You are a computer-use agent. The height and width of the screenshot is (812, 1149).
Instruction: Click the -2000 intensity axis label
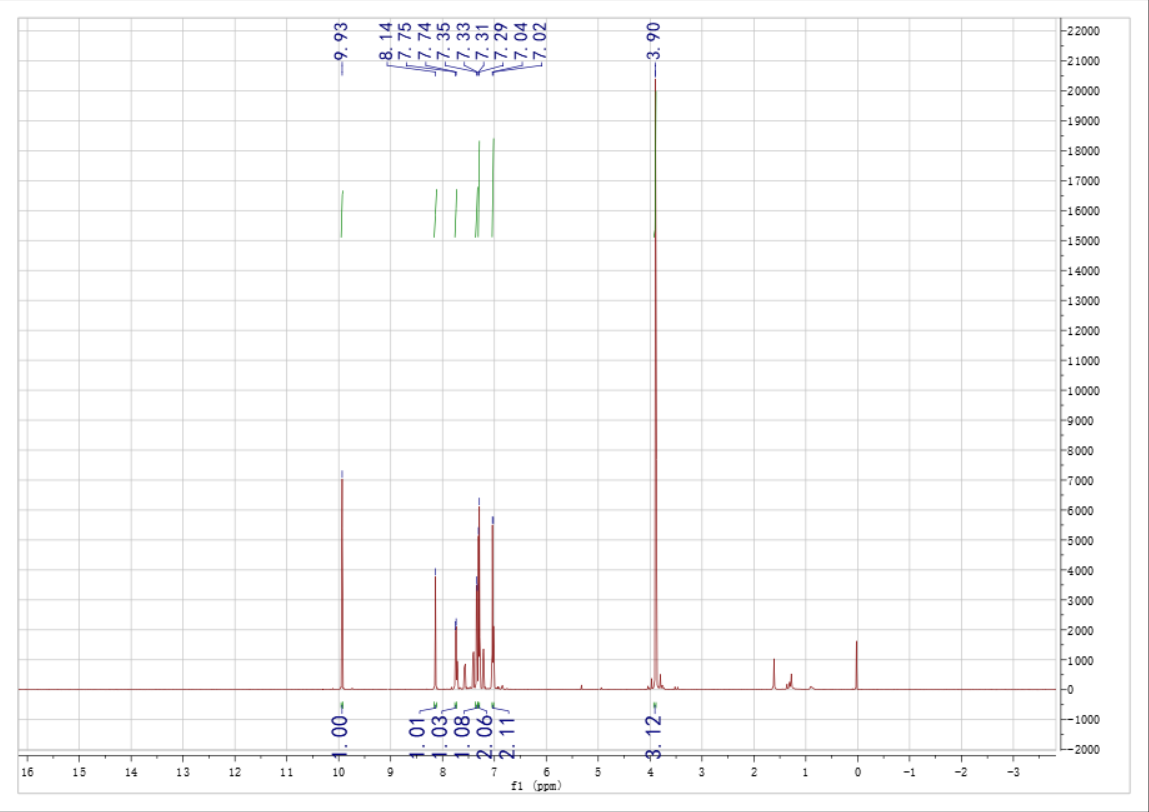point(1084,750)
